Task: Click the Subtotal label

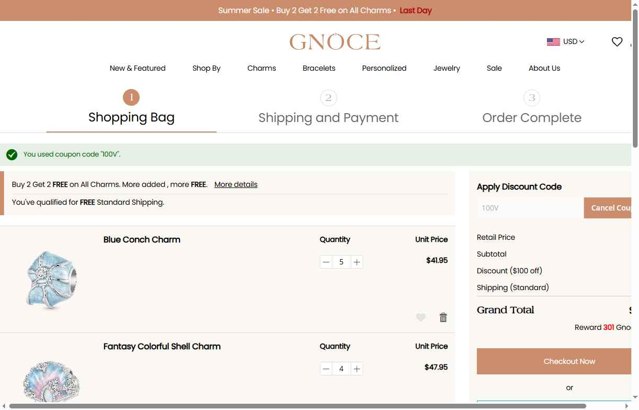Action: 491,254
